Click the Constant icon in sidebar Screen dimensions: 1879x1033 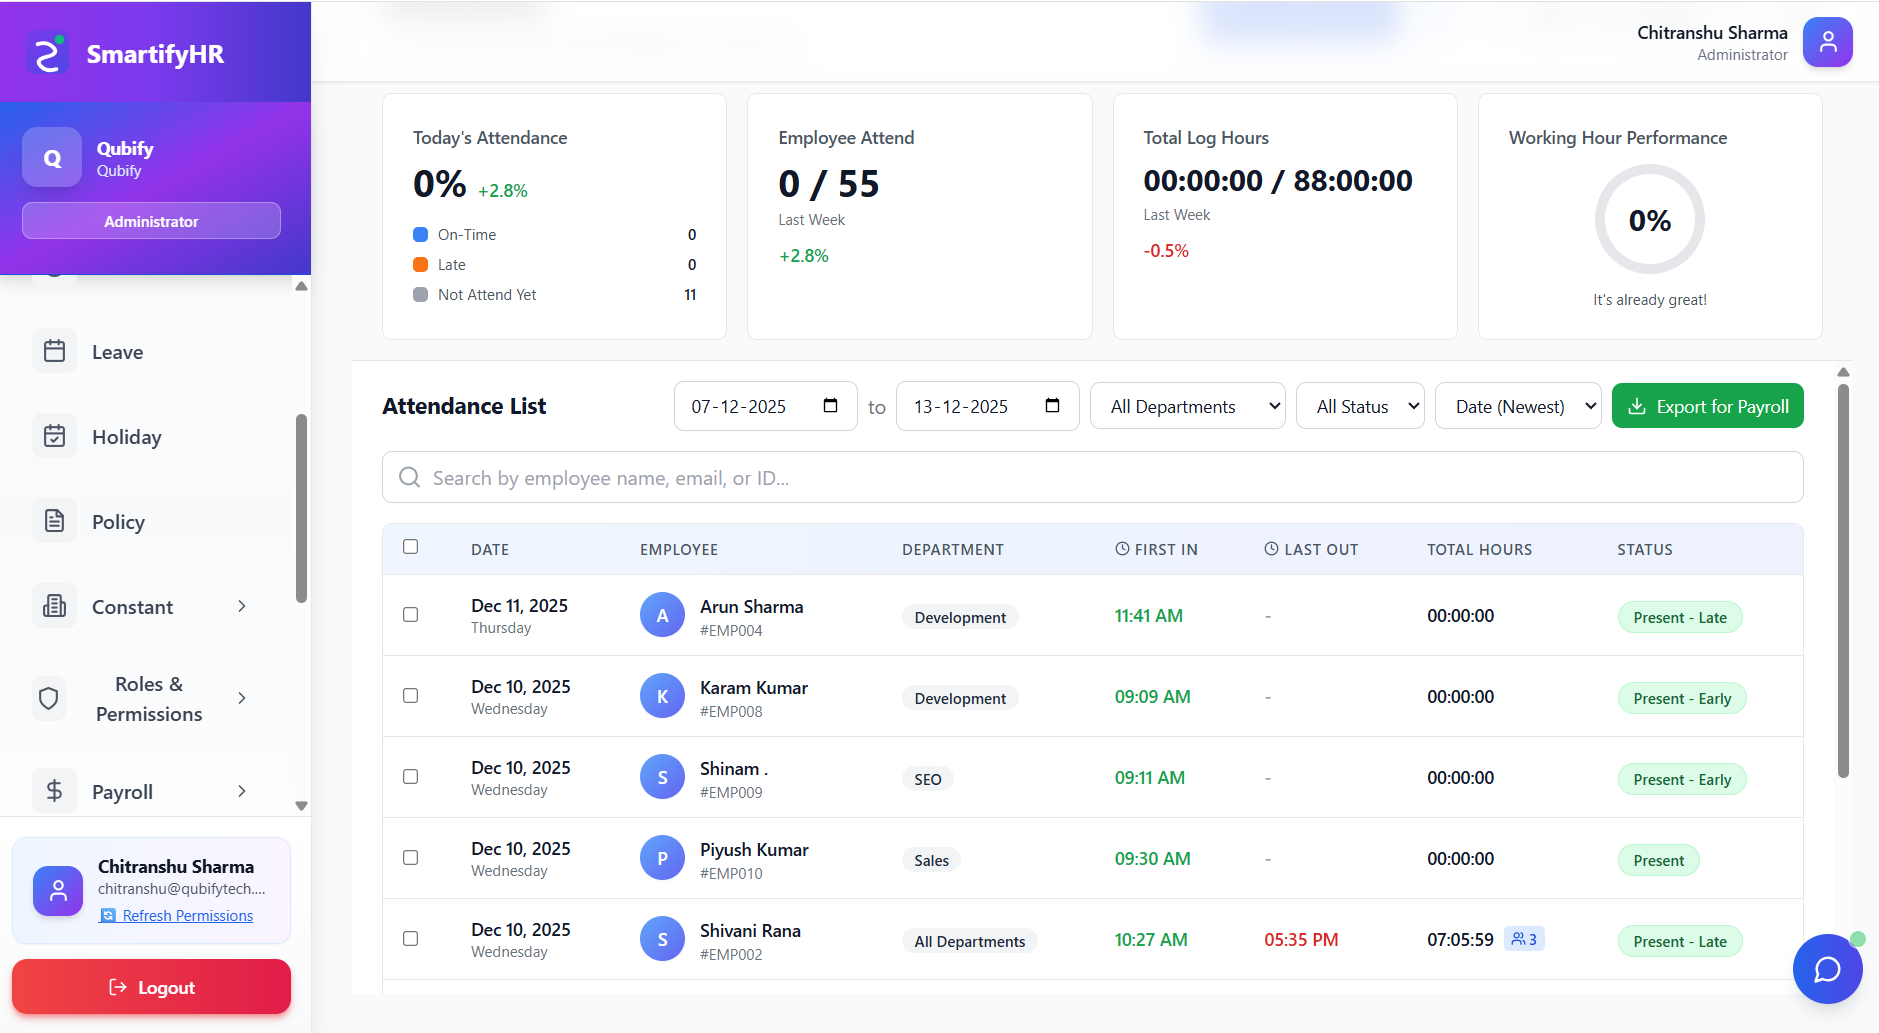tap(53, 606)
